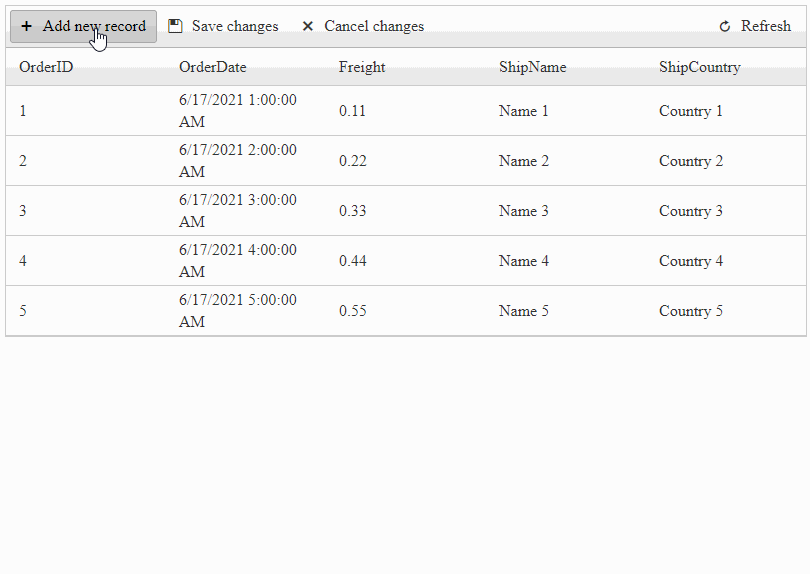
Task: Select the OrderID 5 cell
Action: [89, 311]
